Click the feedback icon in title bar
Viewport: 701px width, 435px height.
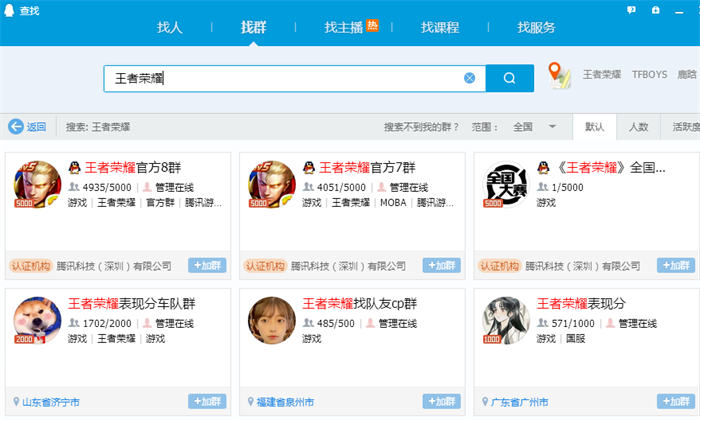(631, 10)
